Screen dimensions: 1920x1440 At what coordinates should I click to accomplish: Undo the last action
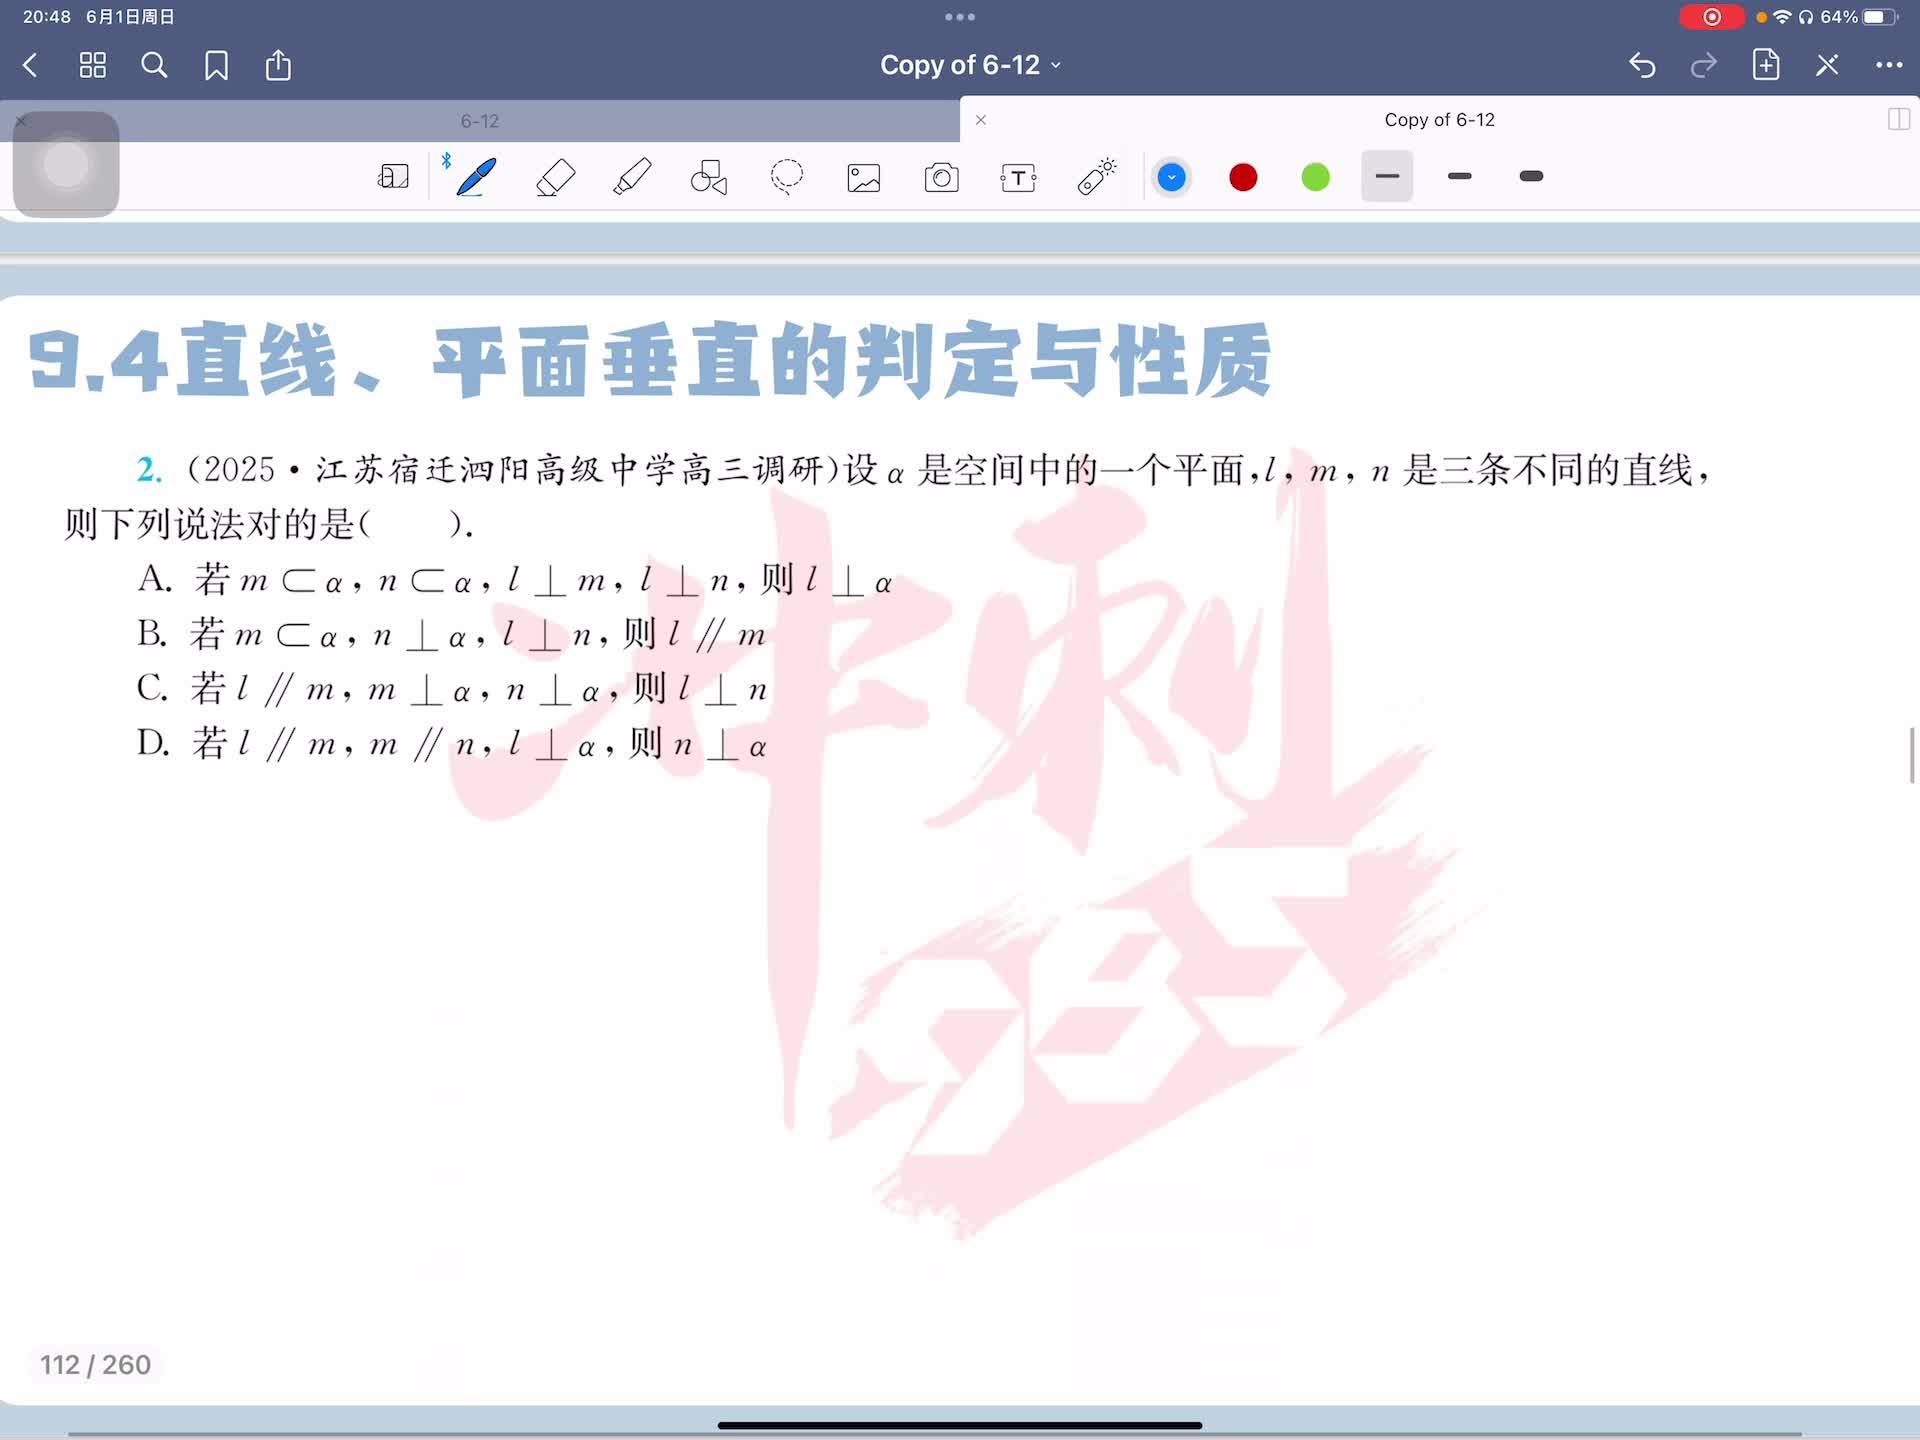point(1642,66)
